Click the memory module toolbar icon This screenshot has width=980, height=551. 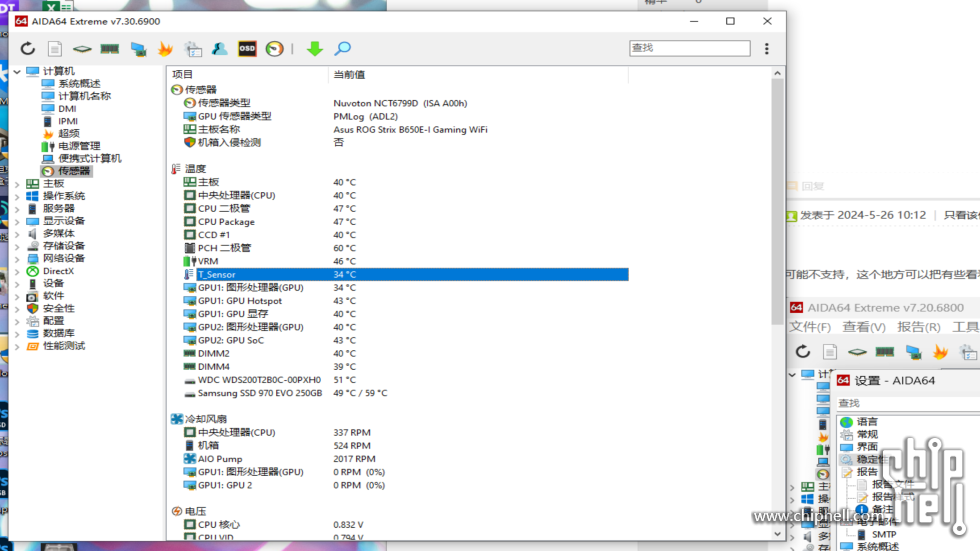tap(109, 48)
